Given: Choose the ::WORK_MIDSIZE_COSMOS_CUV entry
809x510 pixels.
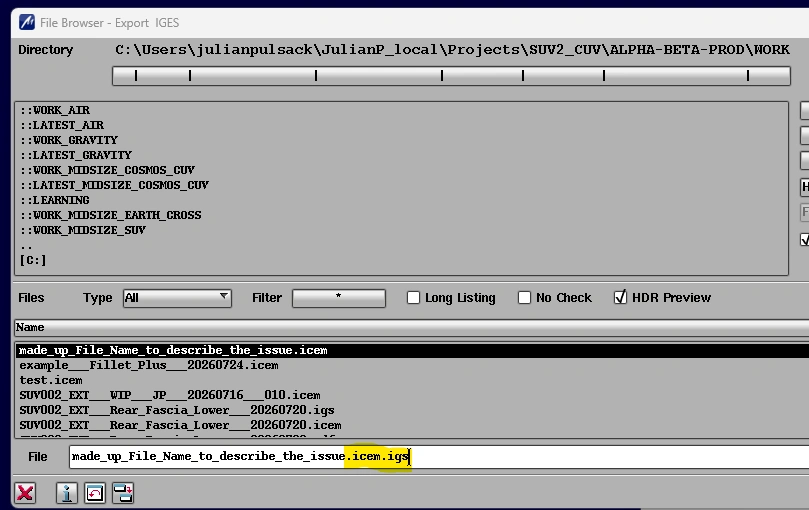Looking at the screenshot, I should coord(107,170).
